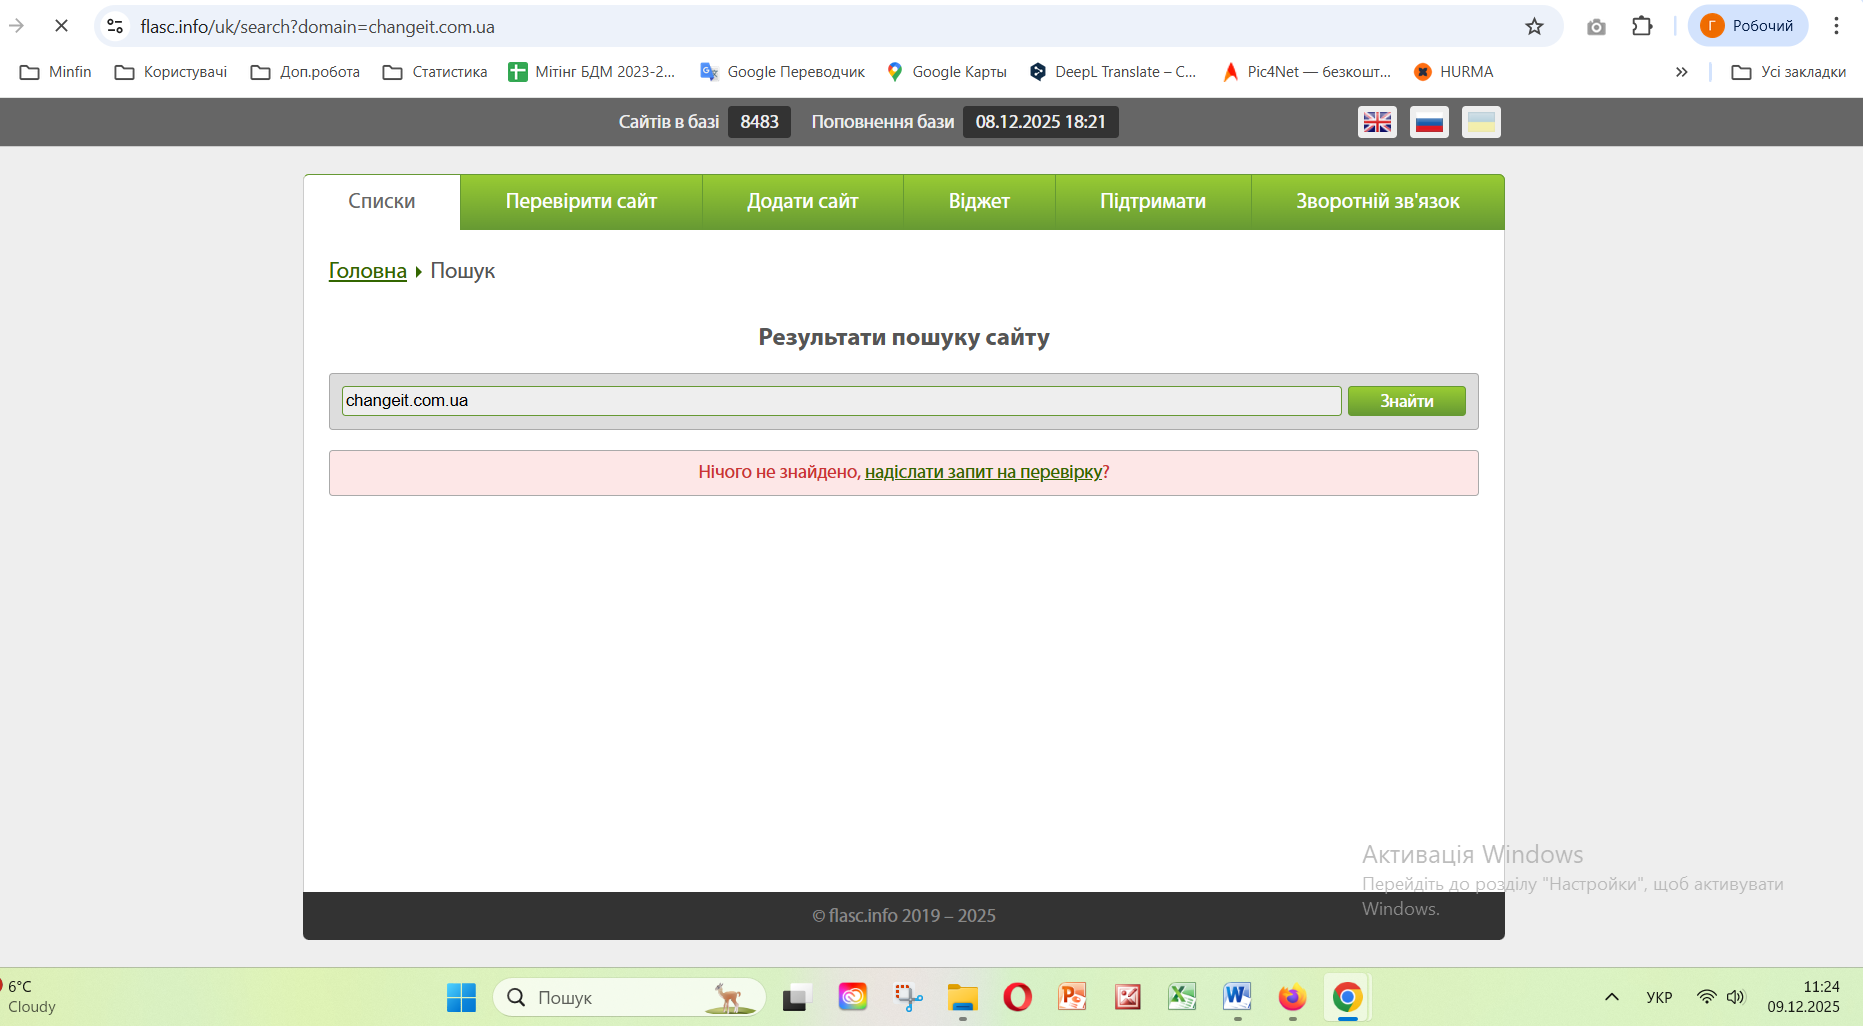Switch site language to Russian flag
Screen dimensions: 1863x1026
click(x=1429, y=122)
